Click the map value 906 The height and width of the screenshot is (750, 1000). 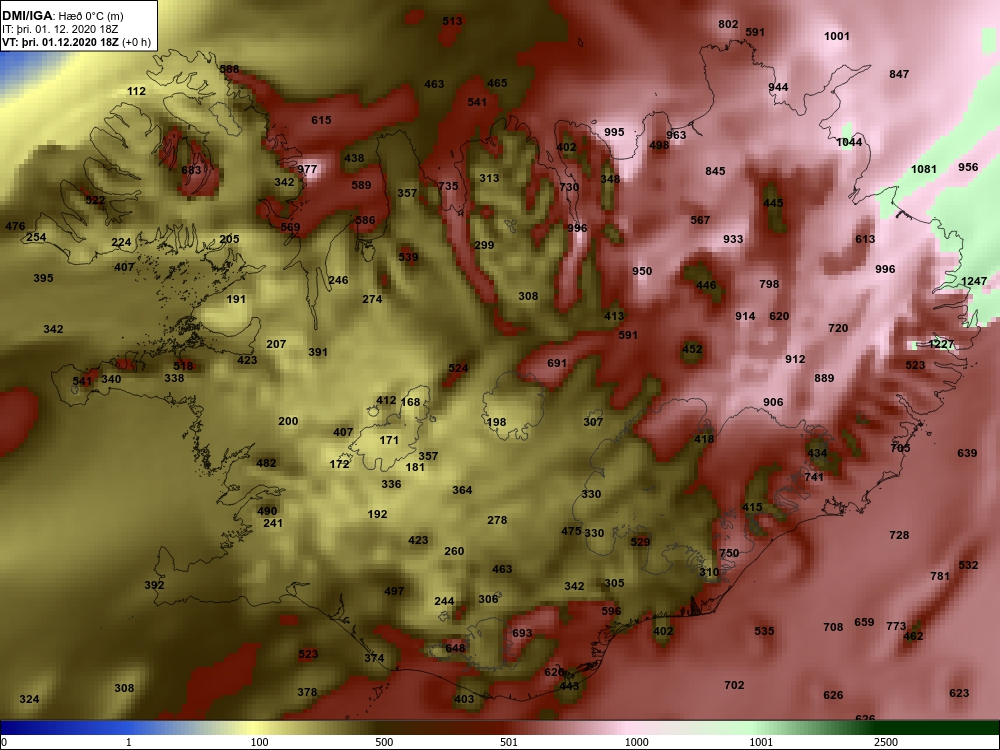(773, 402)
